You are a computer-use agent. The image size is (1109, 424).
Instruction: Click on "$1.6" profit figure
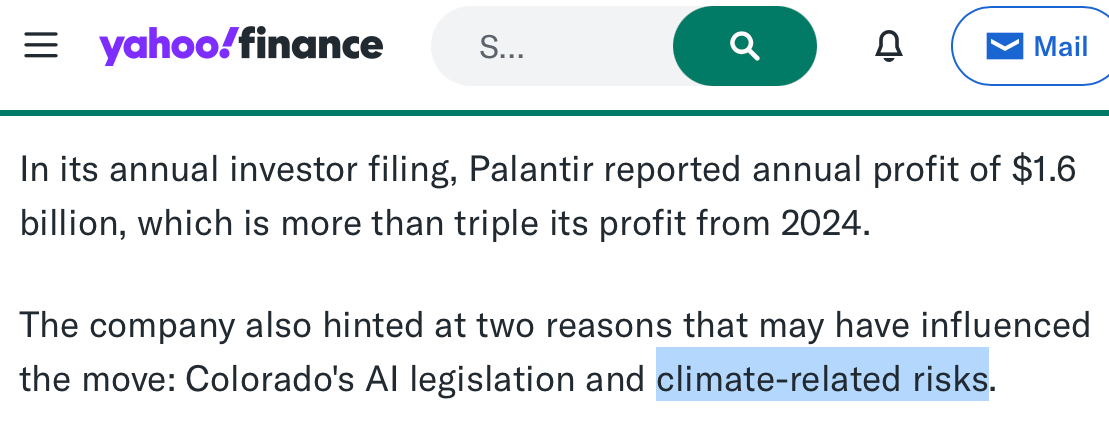point(1044,170)
